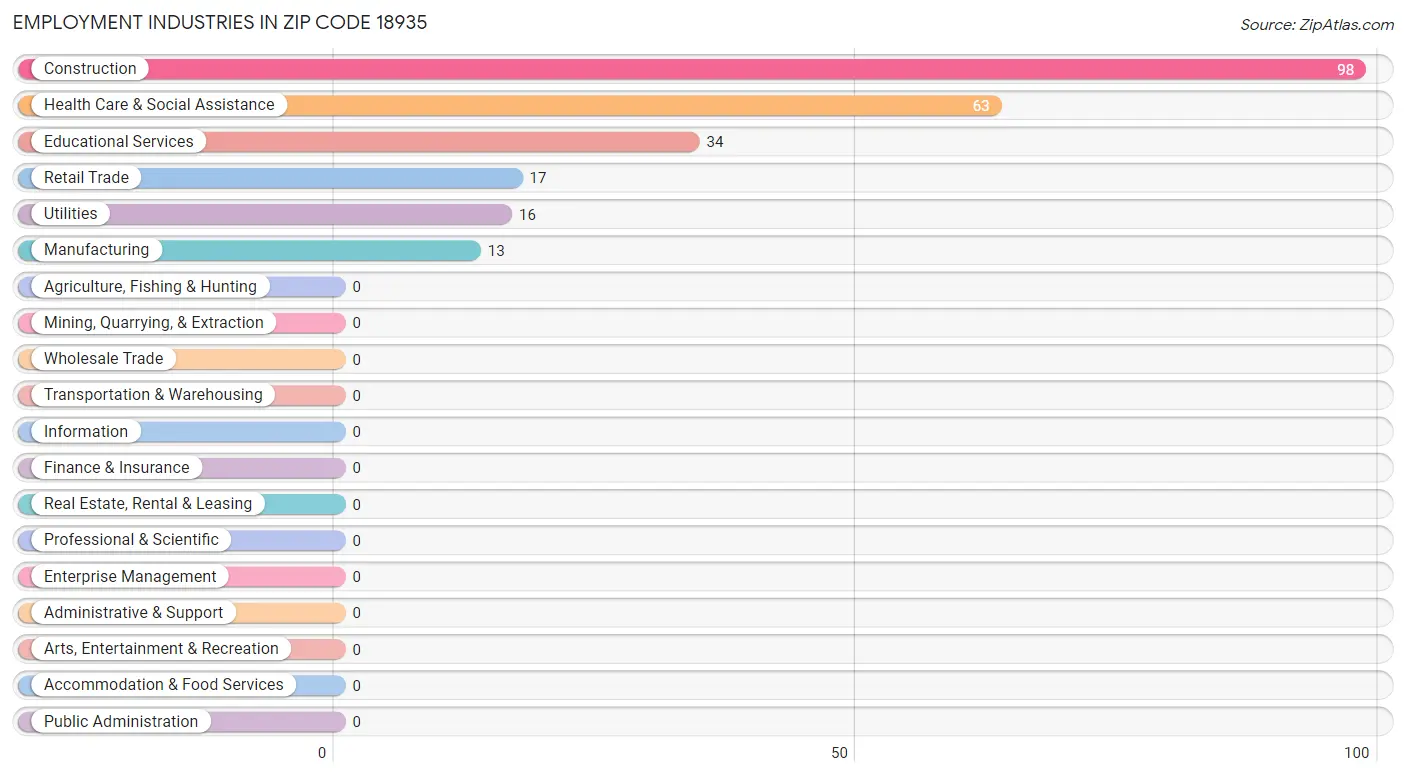The width and height of the screenshot is (1406, 776).
Task: Click the Public Administration label
Action: click(121, 722)
